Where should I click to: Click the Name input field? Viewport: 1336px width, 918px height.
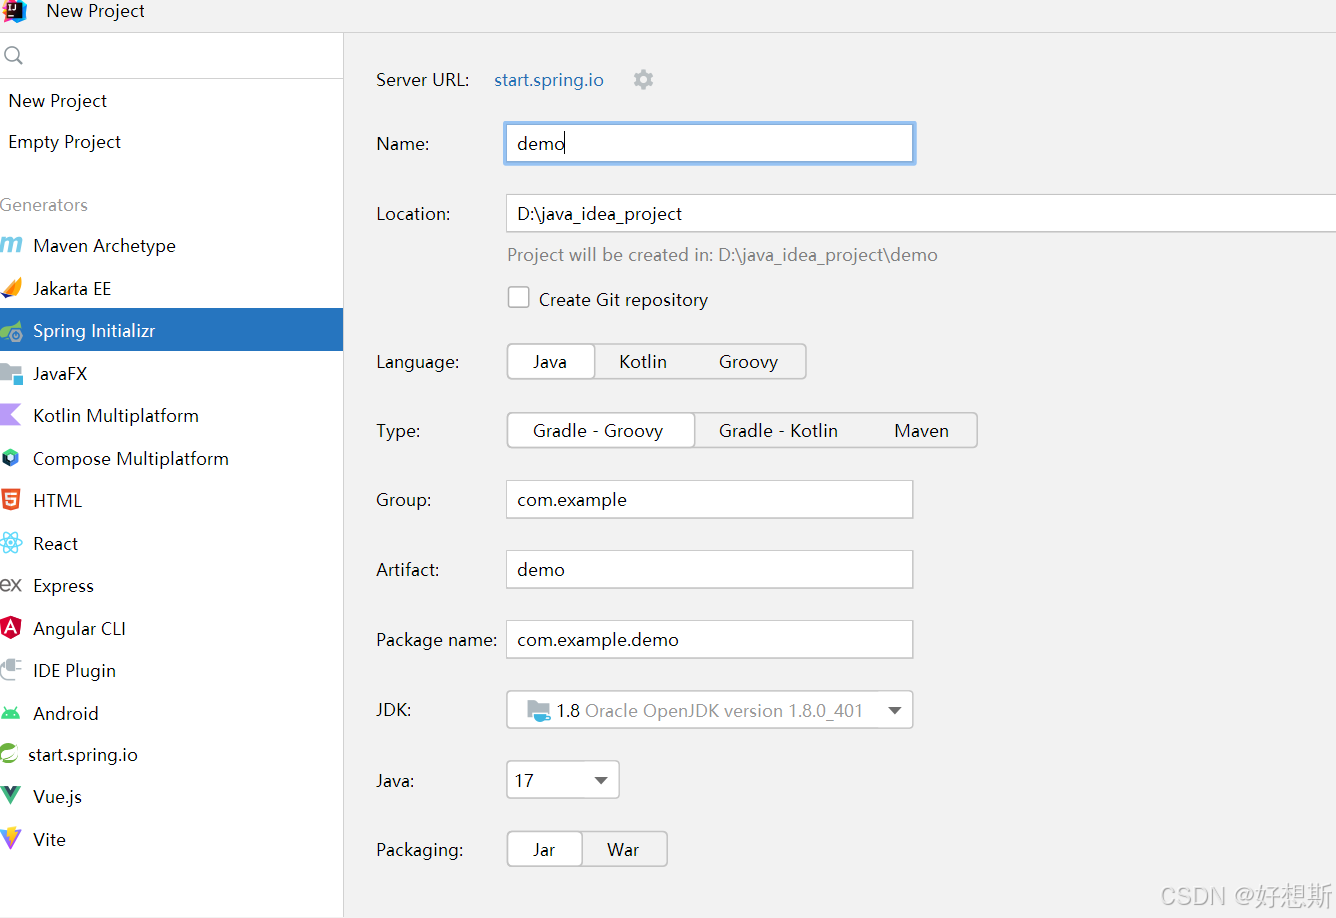pyautogui.click(x=710, y=143)
